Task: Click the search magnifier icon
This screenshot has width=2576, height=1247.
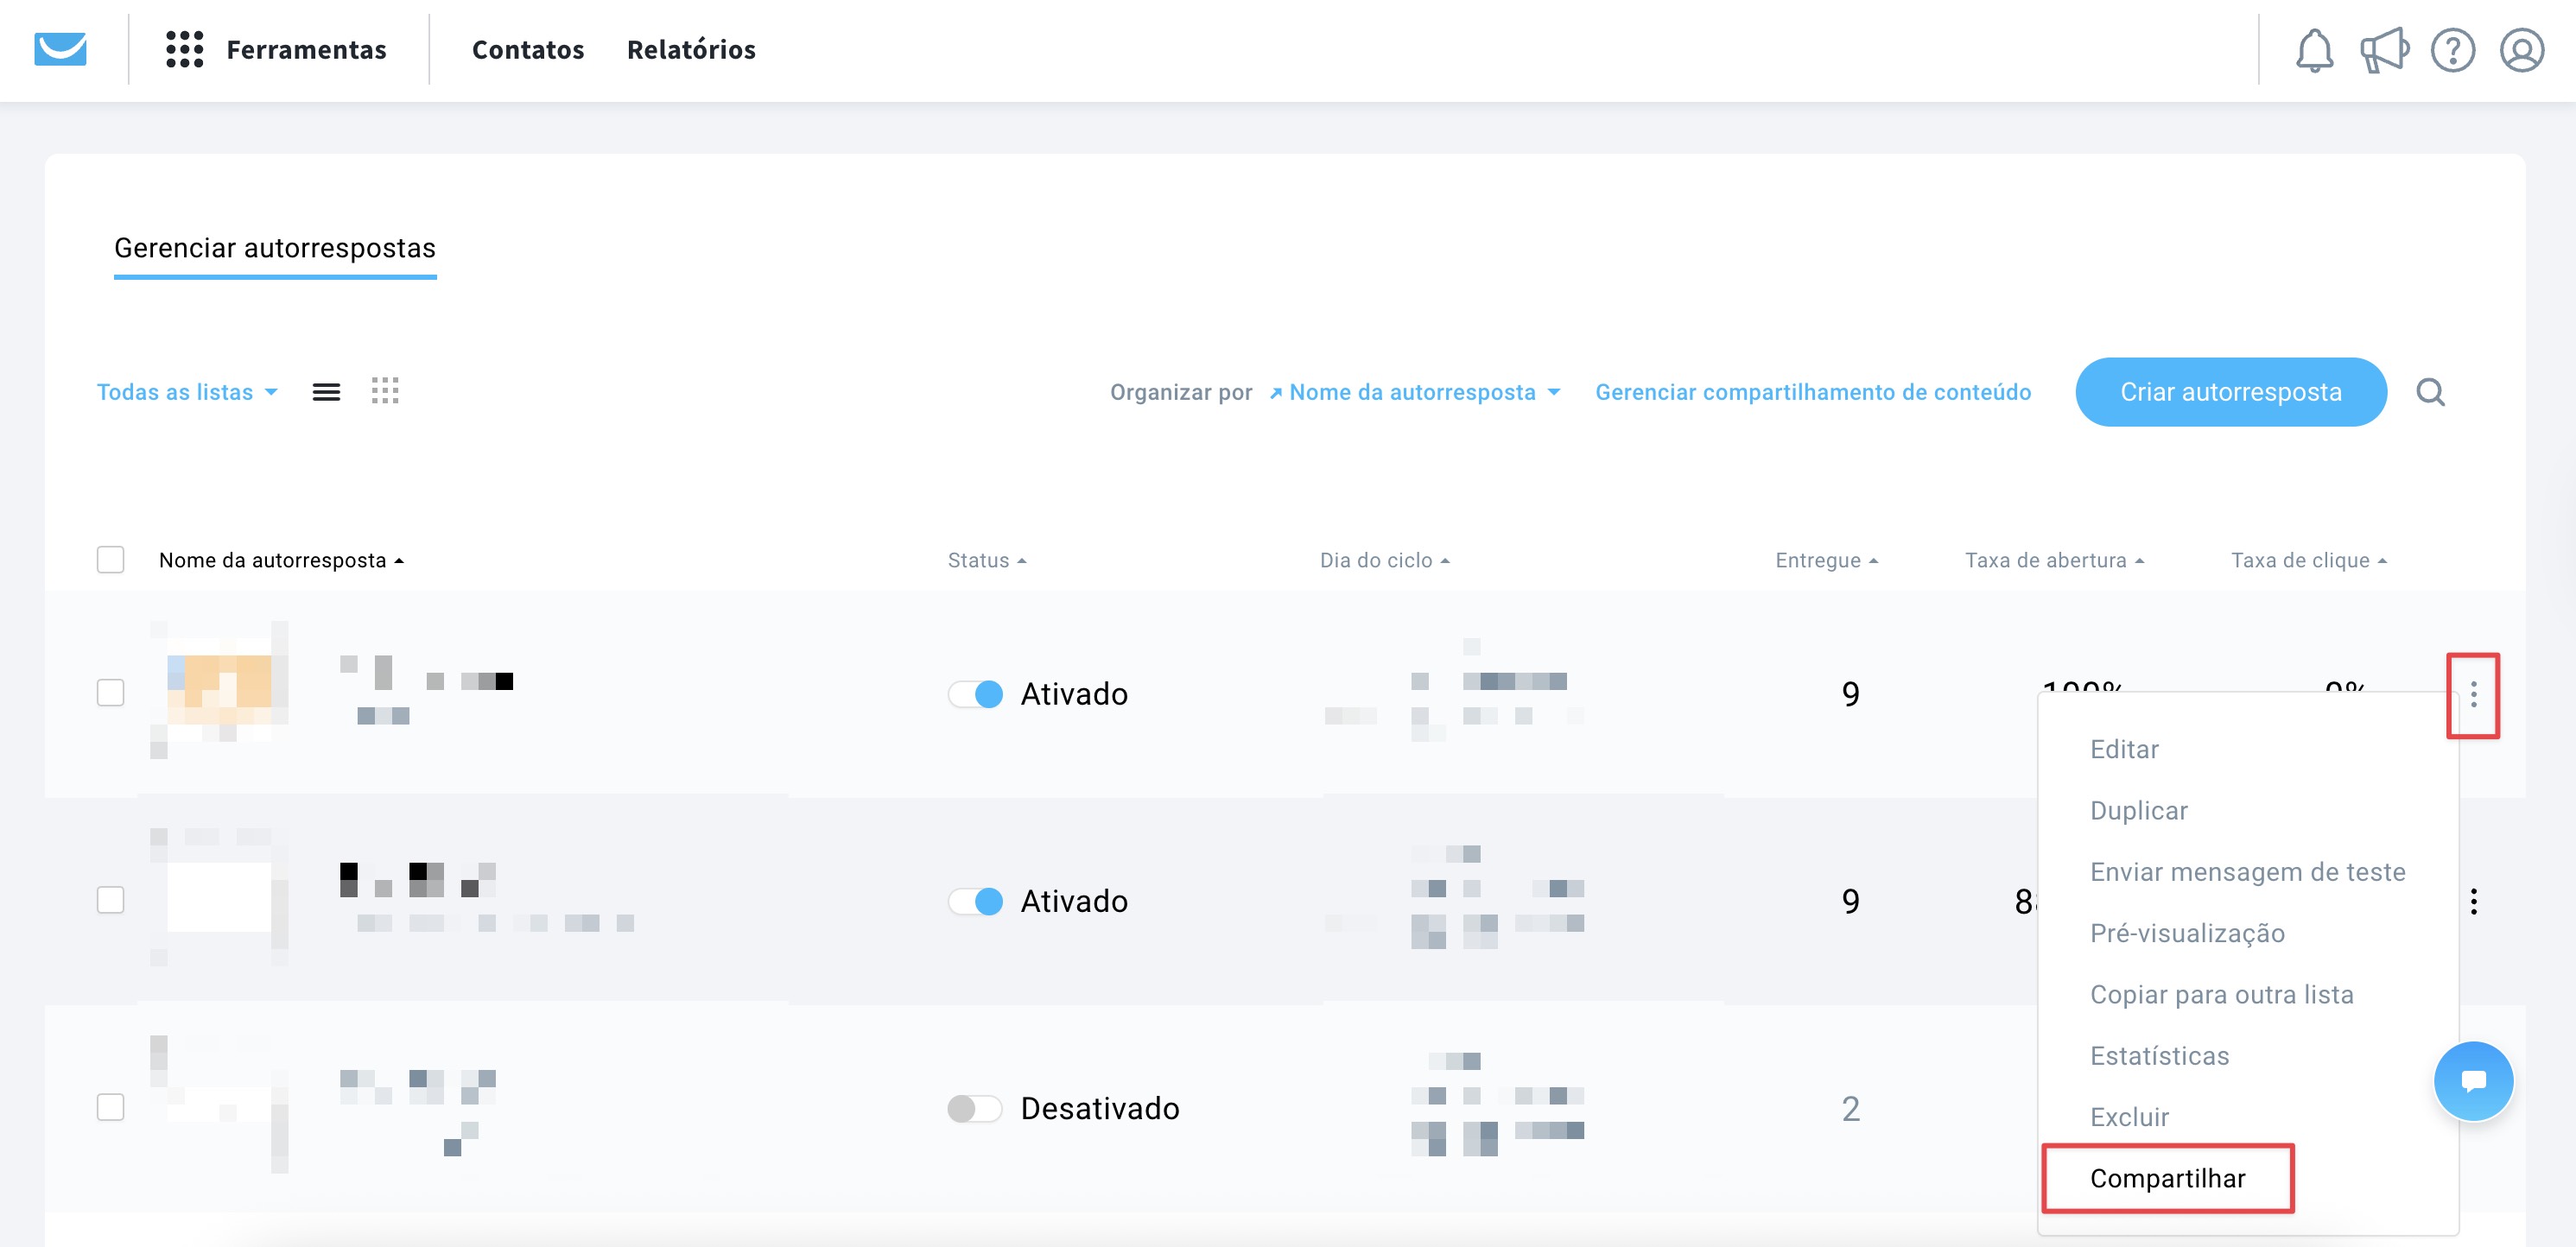Action: pos(2430,392)
